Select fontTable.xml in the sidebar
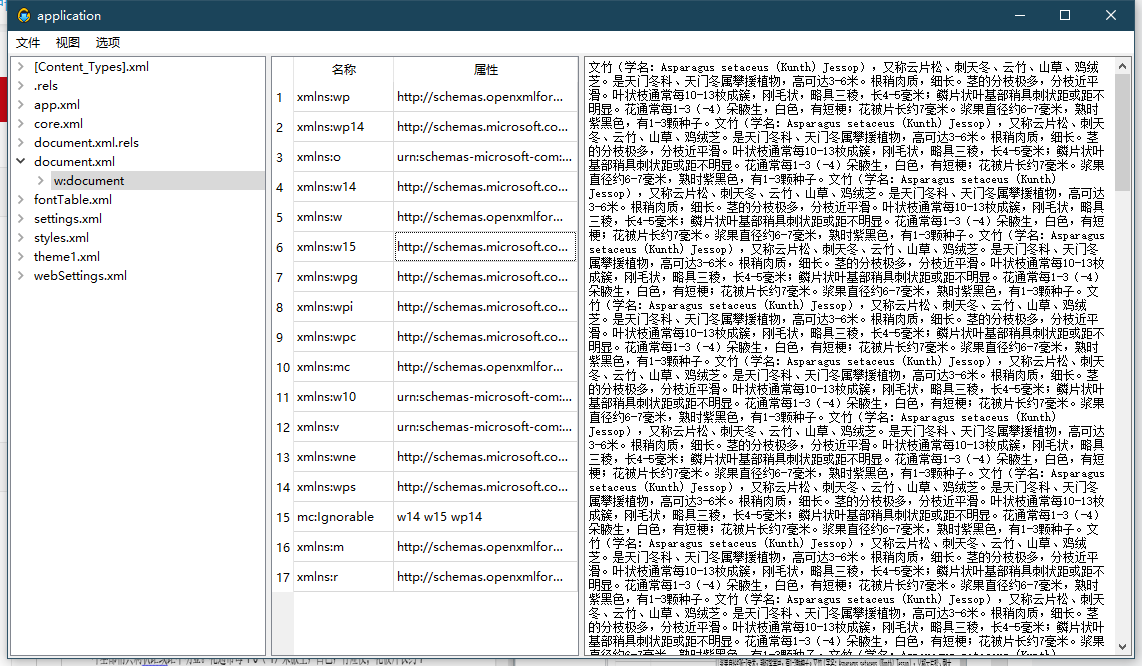This screenshot has height=666, width=1142. point(71,199)
